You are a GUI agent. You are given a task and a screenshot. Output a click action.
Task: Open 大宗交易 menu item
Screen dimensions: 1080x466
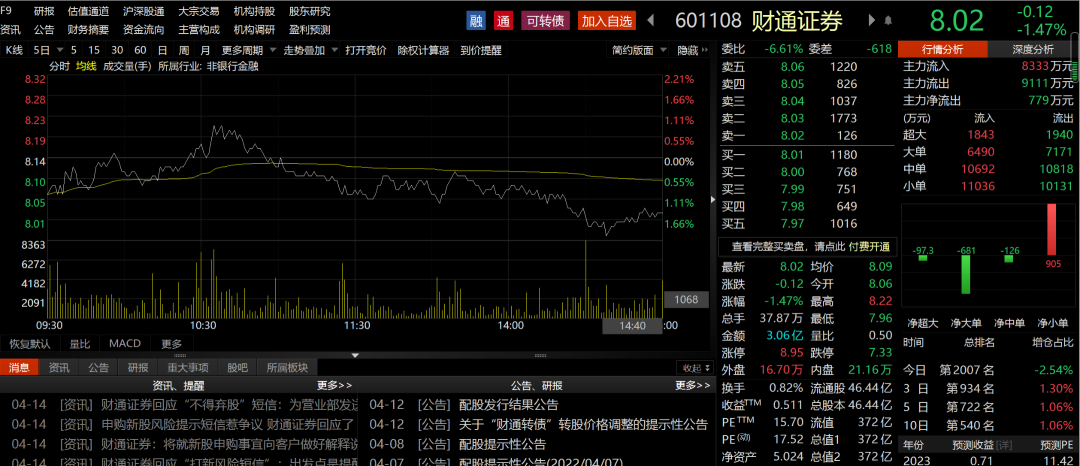pyautogui.click(x=198, y=12)
